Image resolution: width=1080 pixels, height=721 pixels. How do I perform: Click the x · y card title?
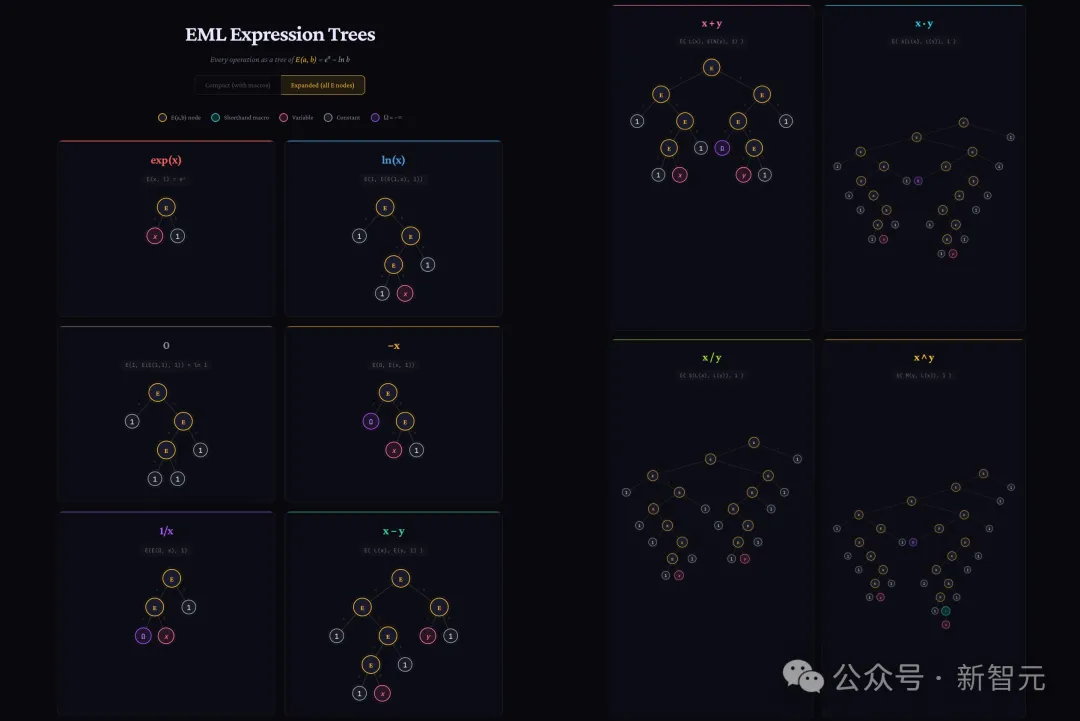coord(924,23)
